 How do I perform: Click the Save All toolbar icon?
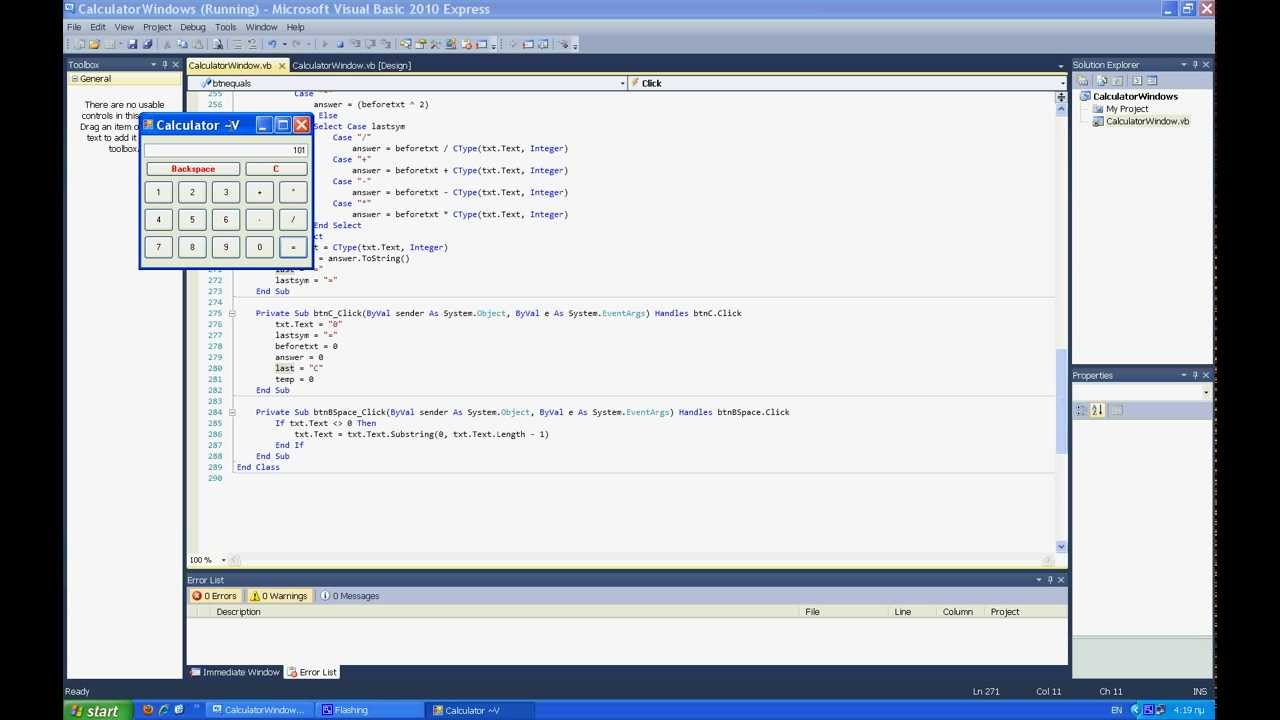point(147,44)
